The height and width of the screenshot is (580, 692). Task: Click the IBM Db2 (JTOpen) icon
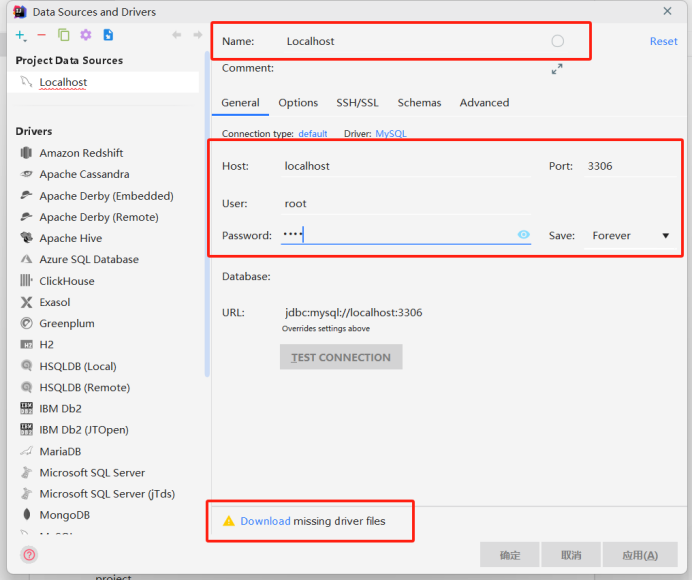pos(26,429)
